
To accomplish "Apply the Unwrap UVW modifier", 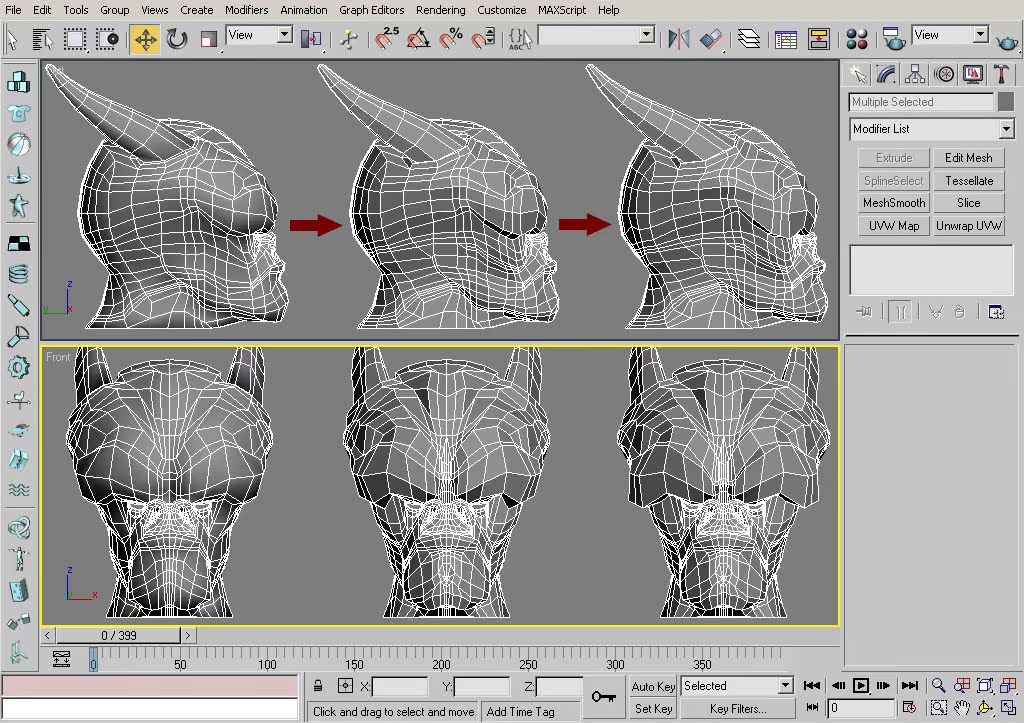I will (968, 226).
